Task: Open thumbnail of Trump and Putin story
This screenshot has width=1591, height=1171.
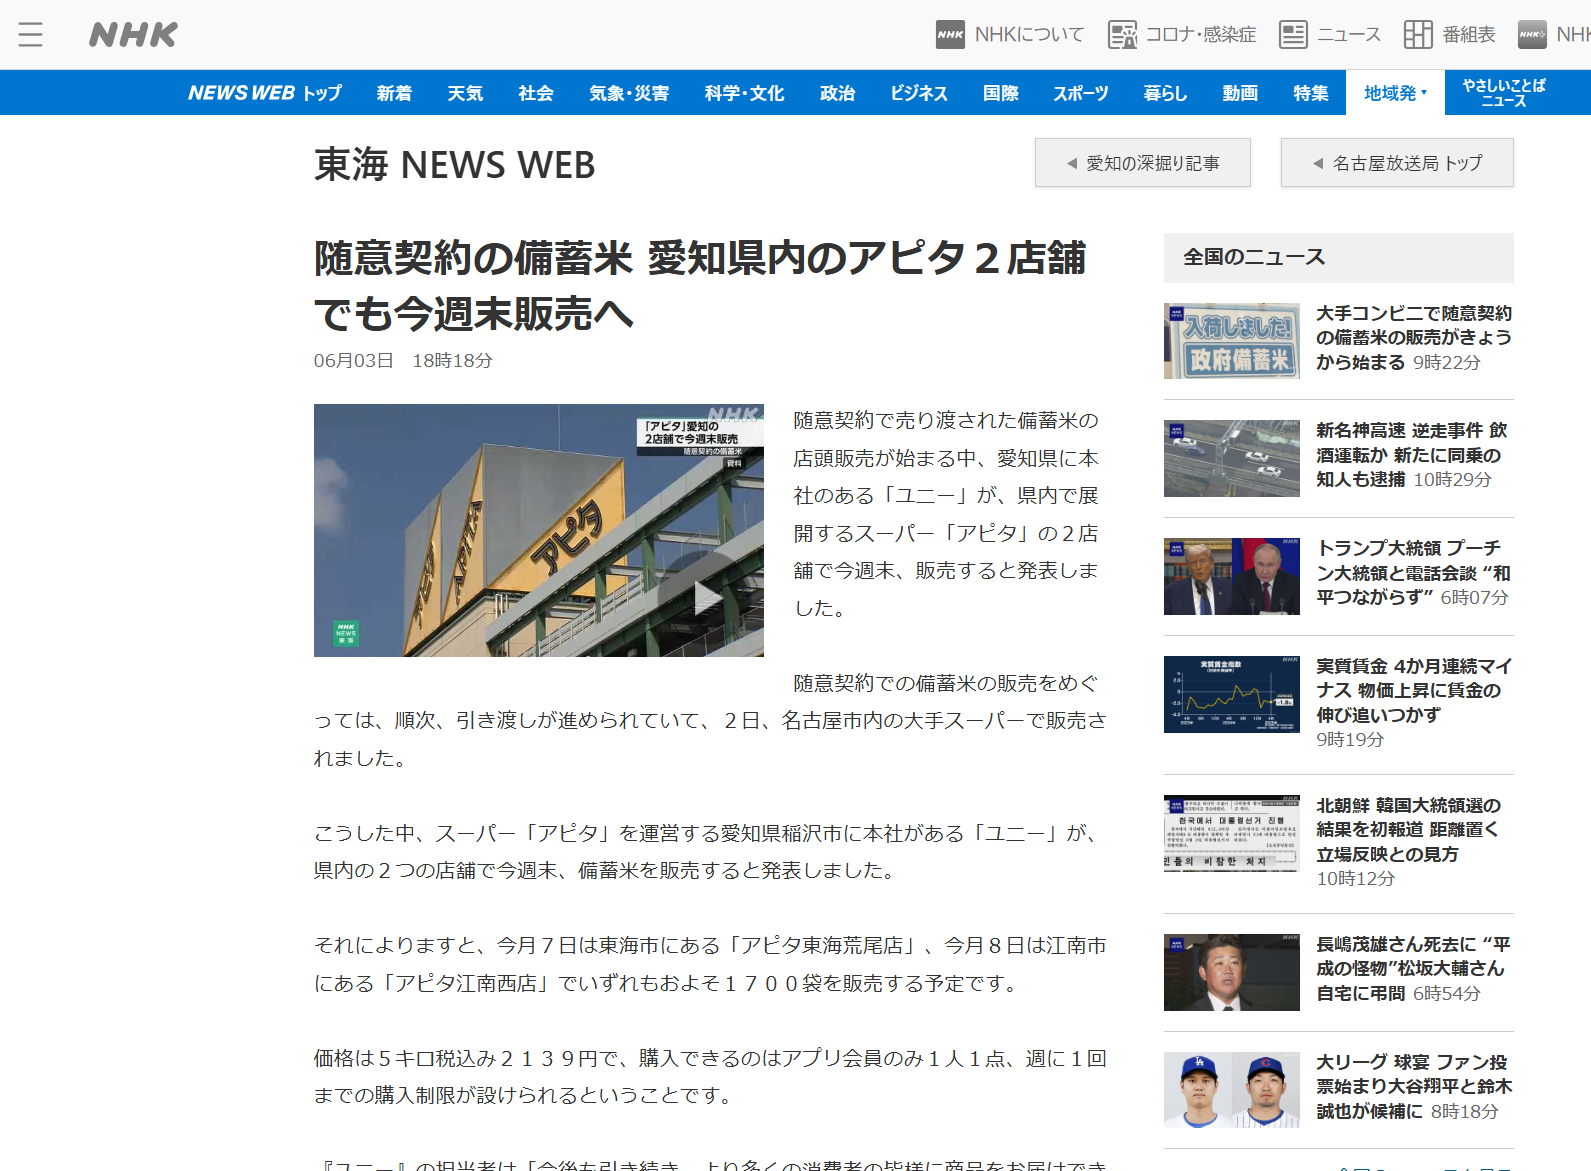Action: [x=1232, y=576]
